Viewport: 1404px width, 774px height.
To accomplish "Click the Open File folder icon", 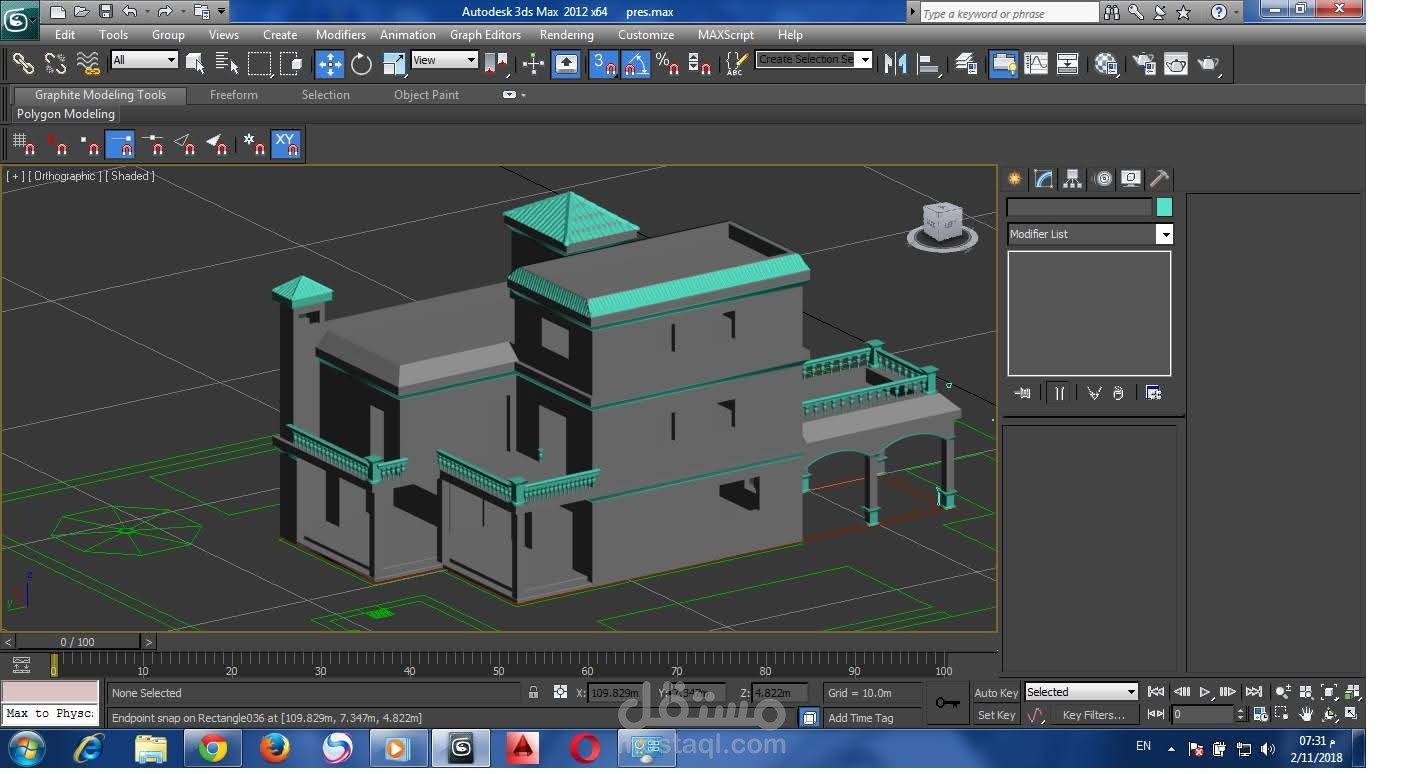I will tap(81, 12).
